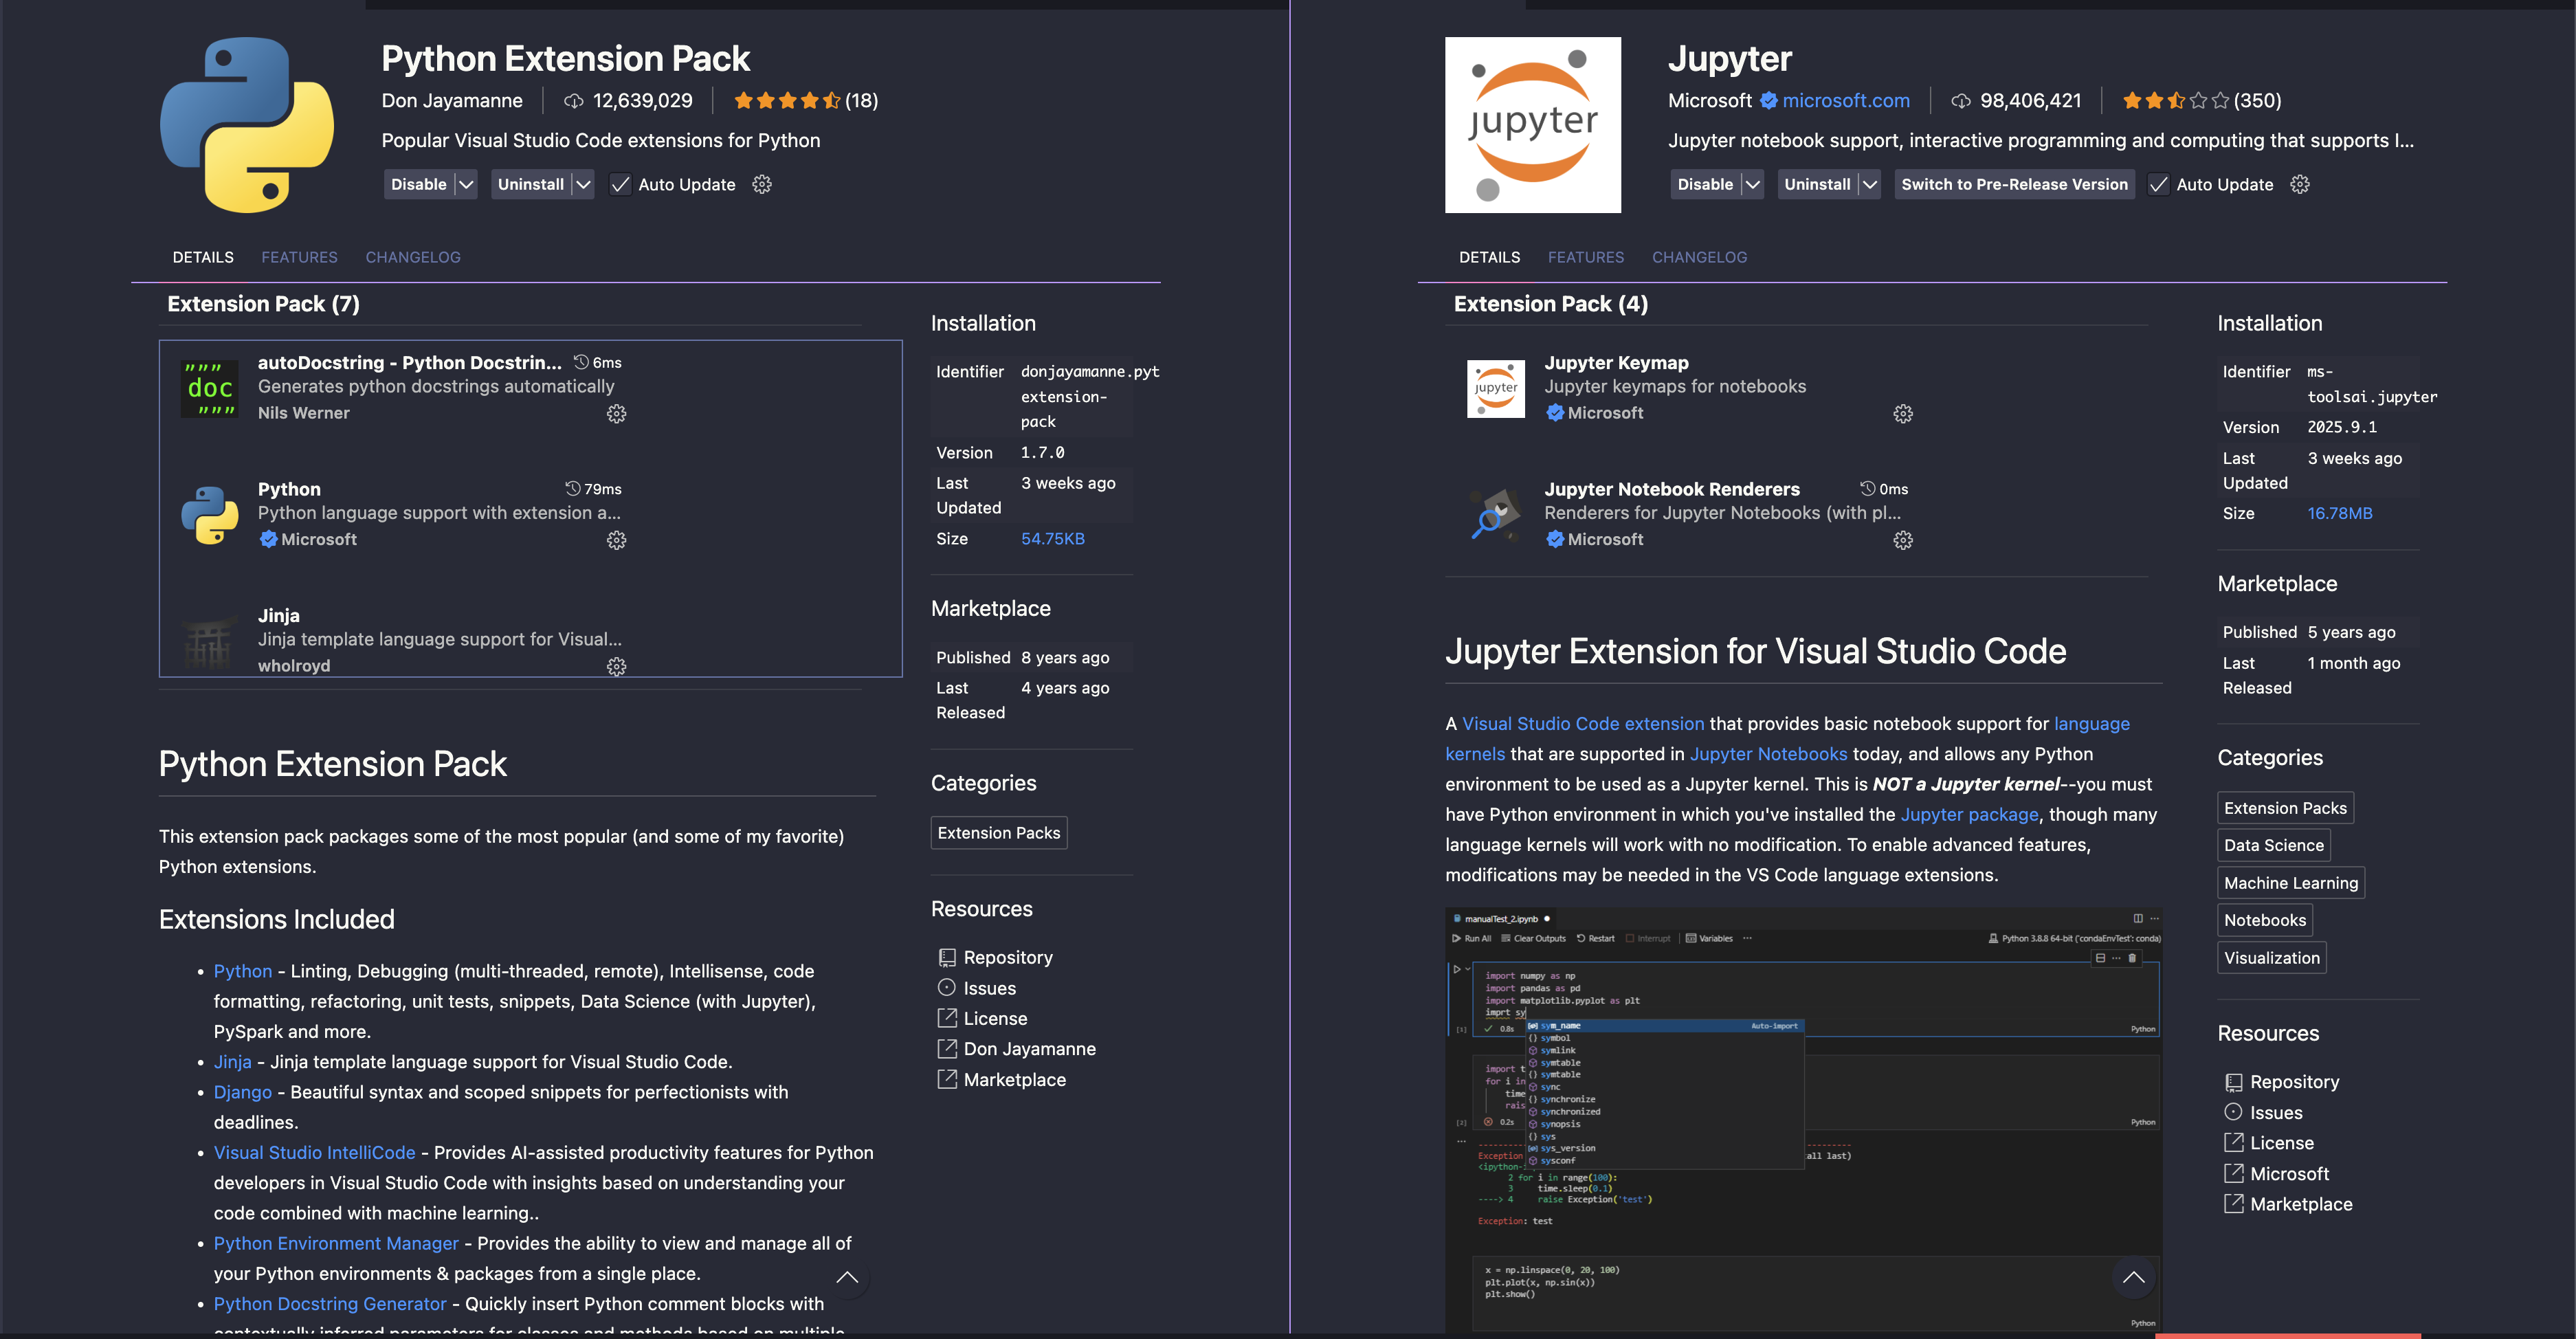
Task: Open the License link in the Python Extension Pack resources
Action: 995,1018
